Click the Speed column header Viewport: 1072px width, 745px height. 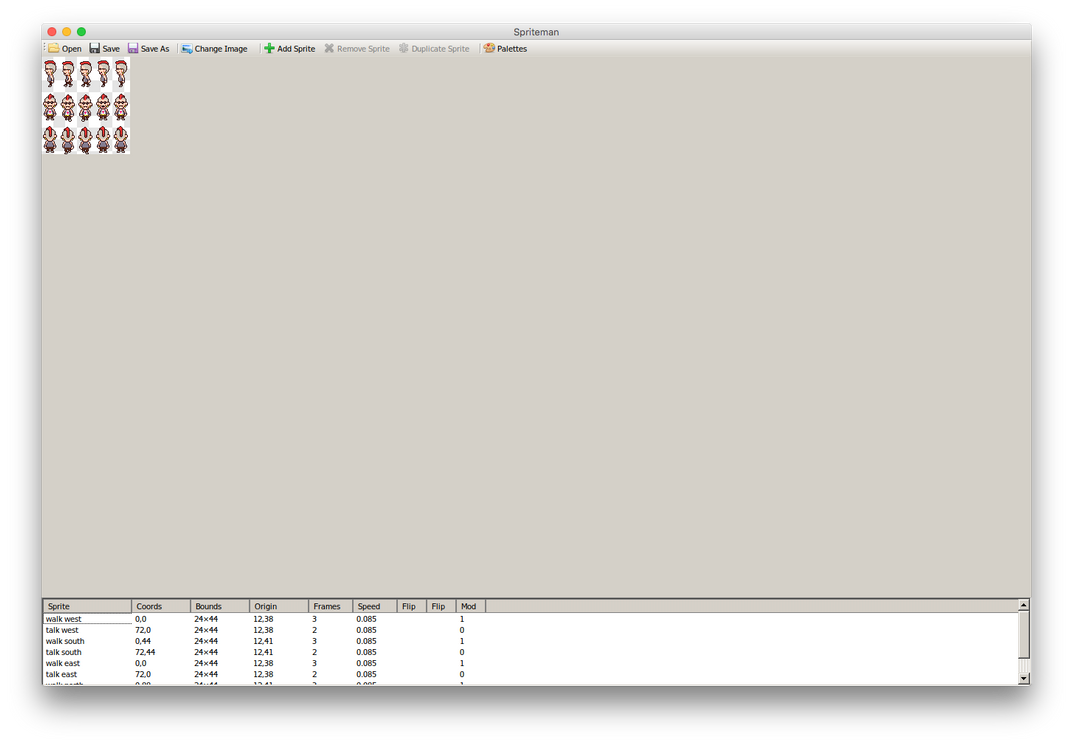[375, 606]
